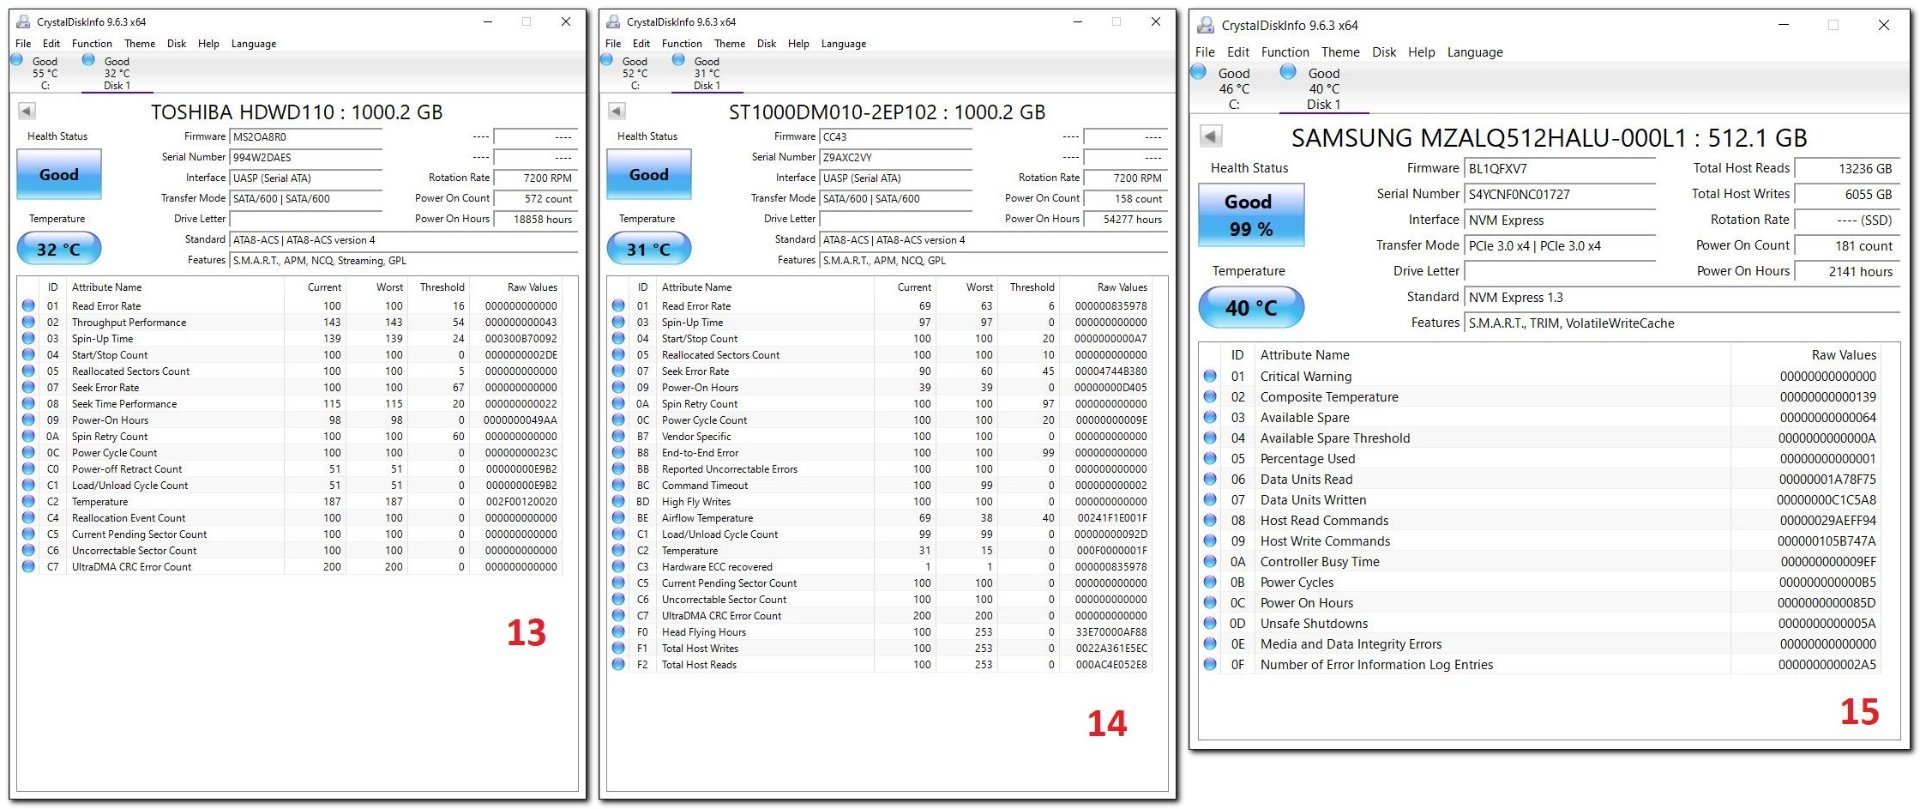Click CrystalDiskInfo app icon in SAMSUNG title bar
Viewport: 1920px width, 809px height.
pos(1206,25)
